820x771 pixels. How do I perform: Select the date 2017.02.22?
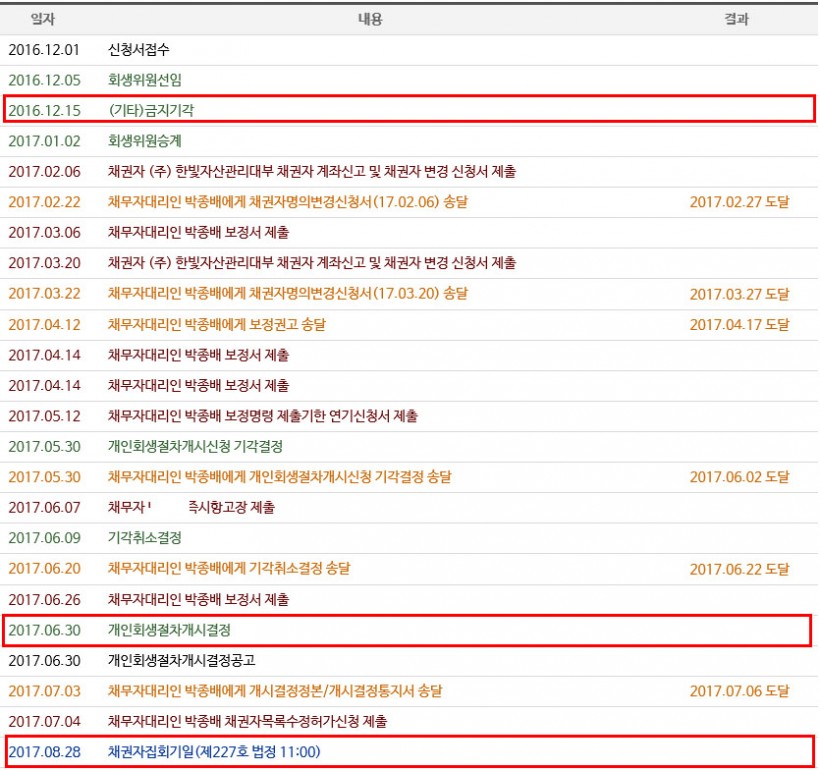pyautogui.click(x=44, y=202)
